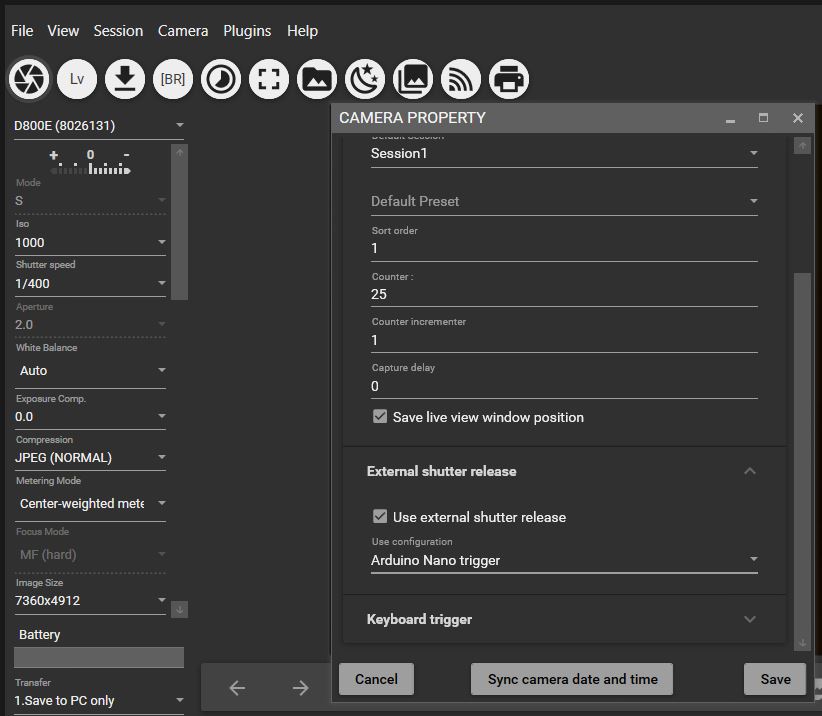Open the time lapse clock icon
Screen dimensions: 822x716
[x=221, y=79]
